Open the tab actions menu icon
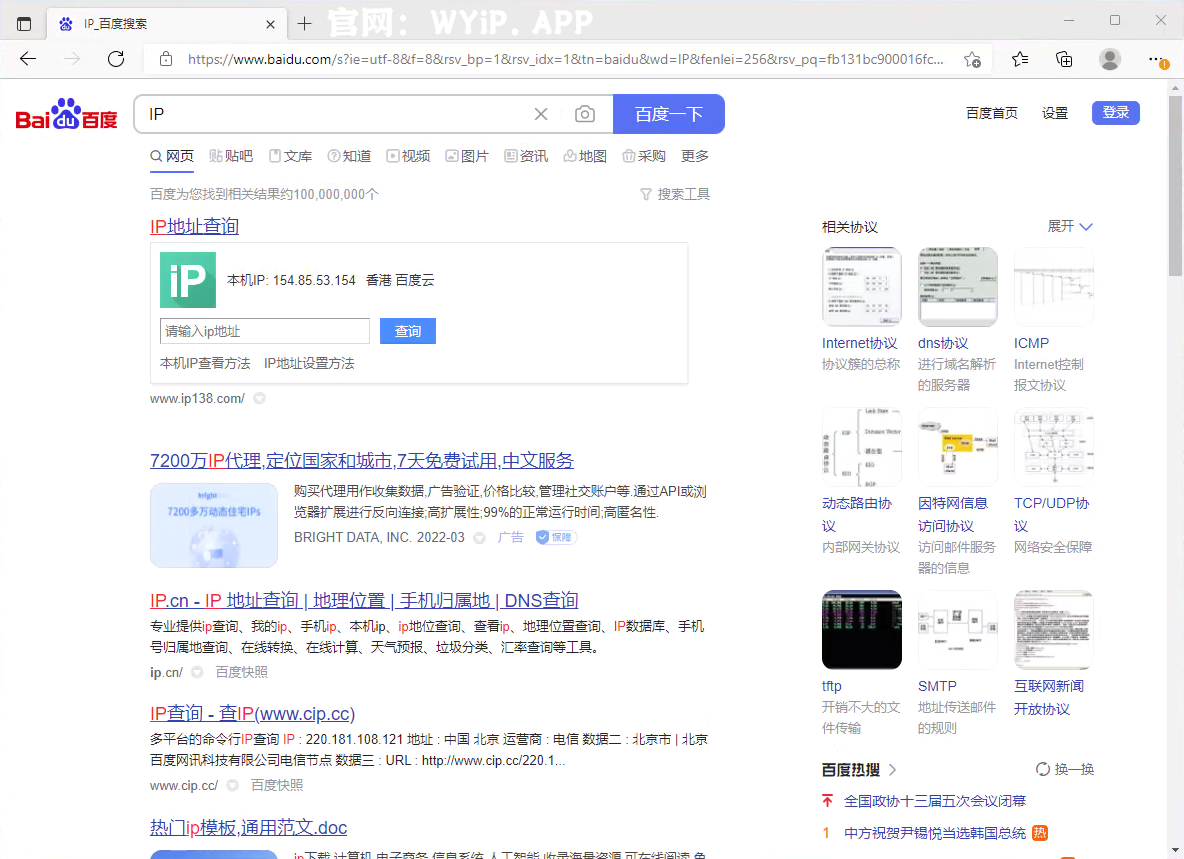Viewport: 1184px width, 859px height. (24, 24)
